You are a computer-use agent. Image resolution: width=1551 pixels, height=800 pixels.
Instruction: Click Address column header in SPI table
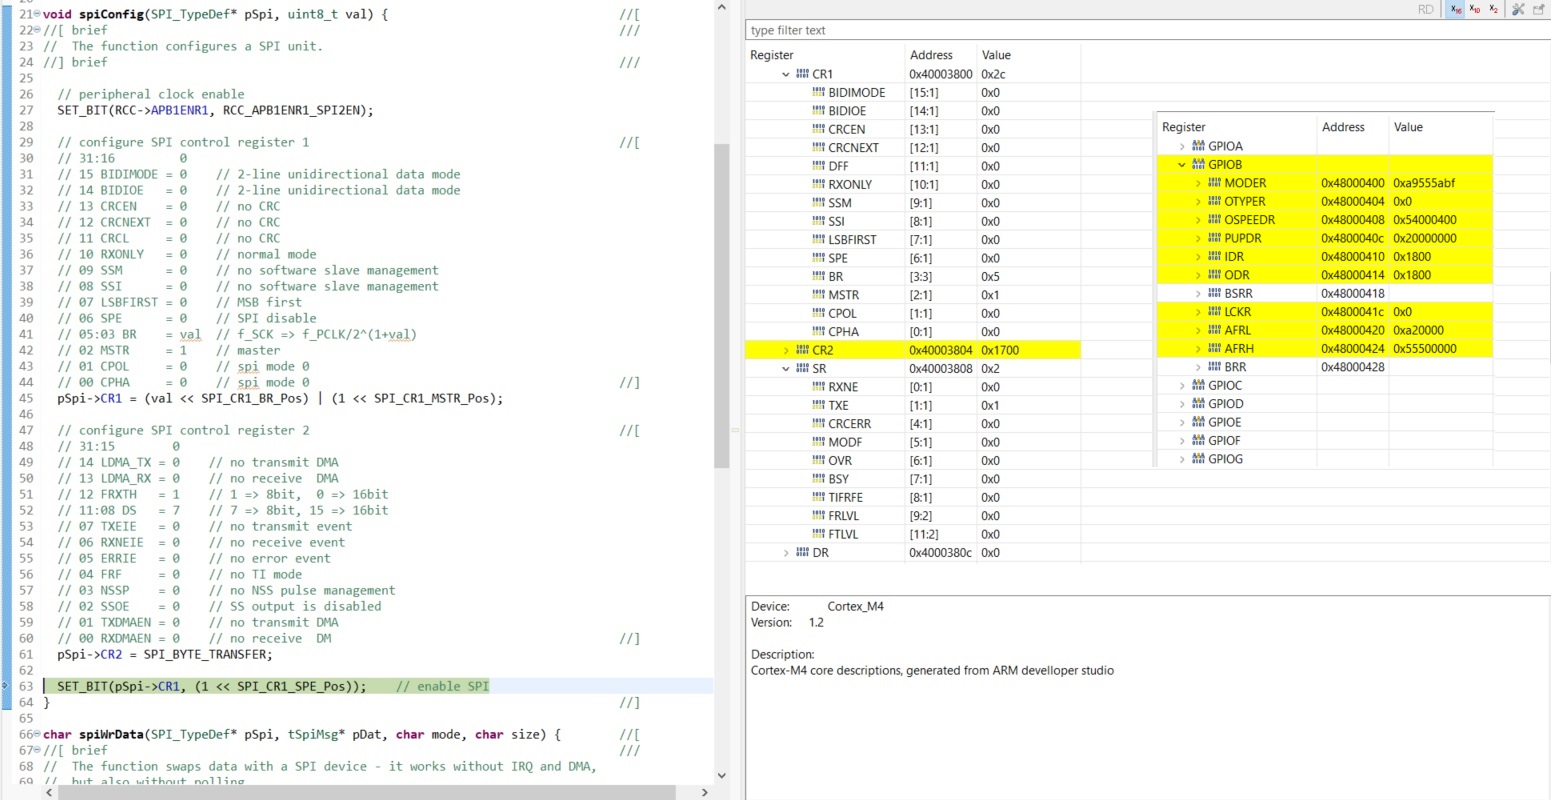click(x=931, y=55)
